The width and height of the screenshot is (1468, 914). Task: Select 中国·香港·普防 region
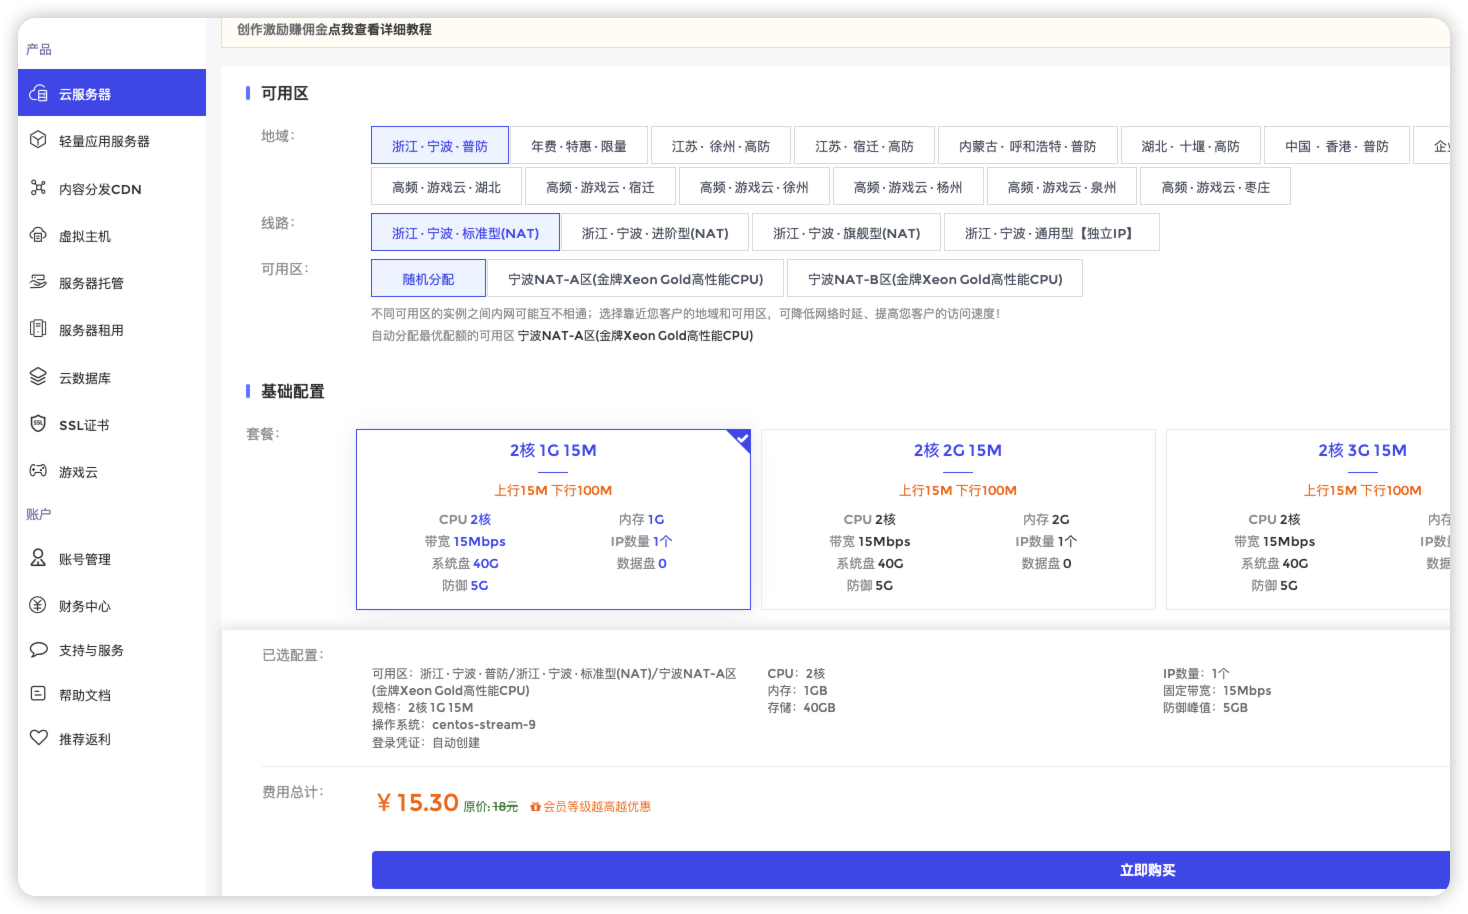1337,146
